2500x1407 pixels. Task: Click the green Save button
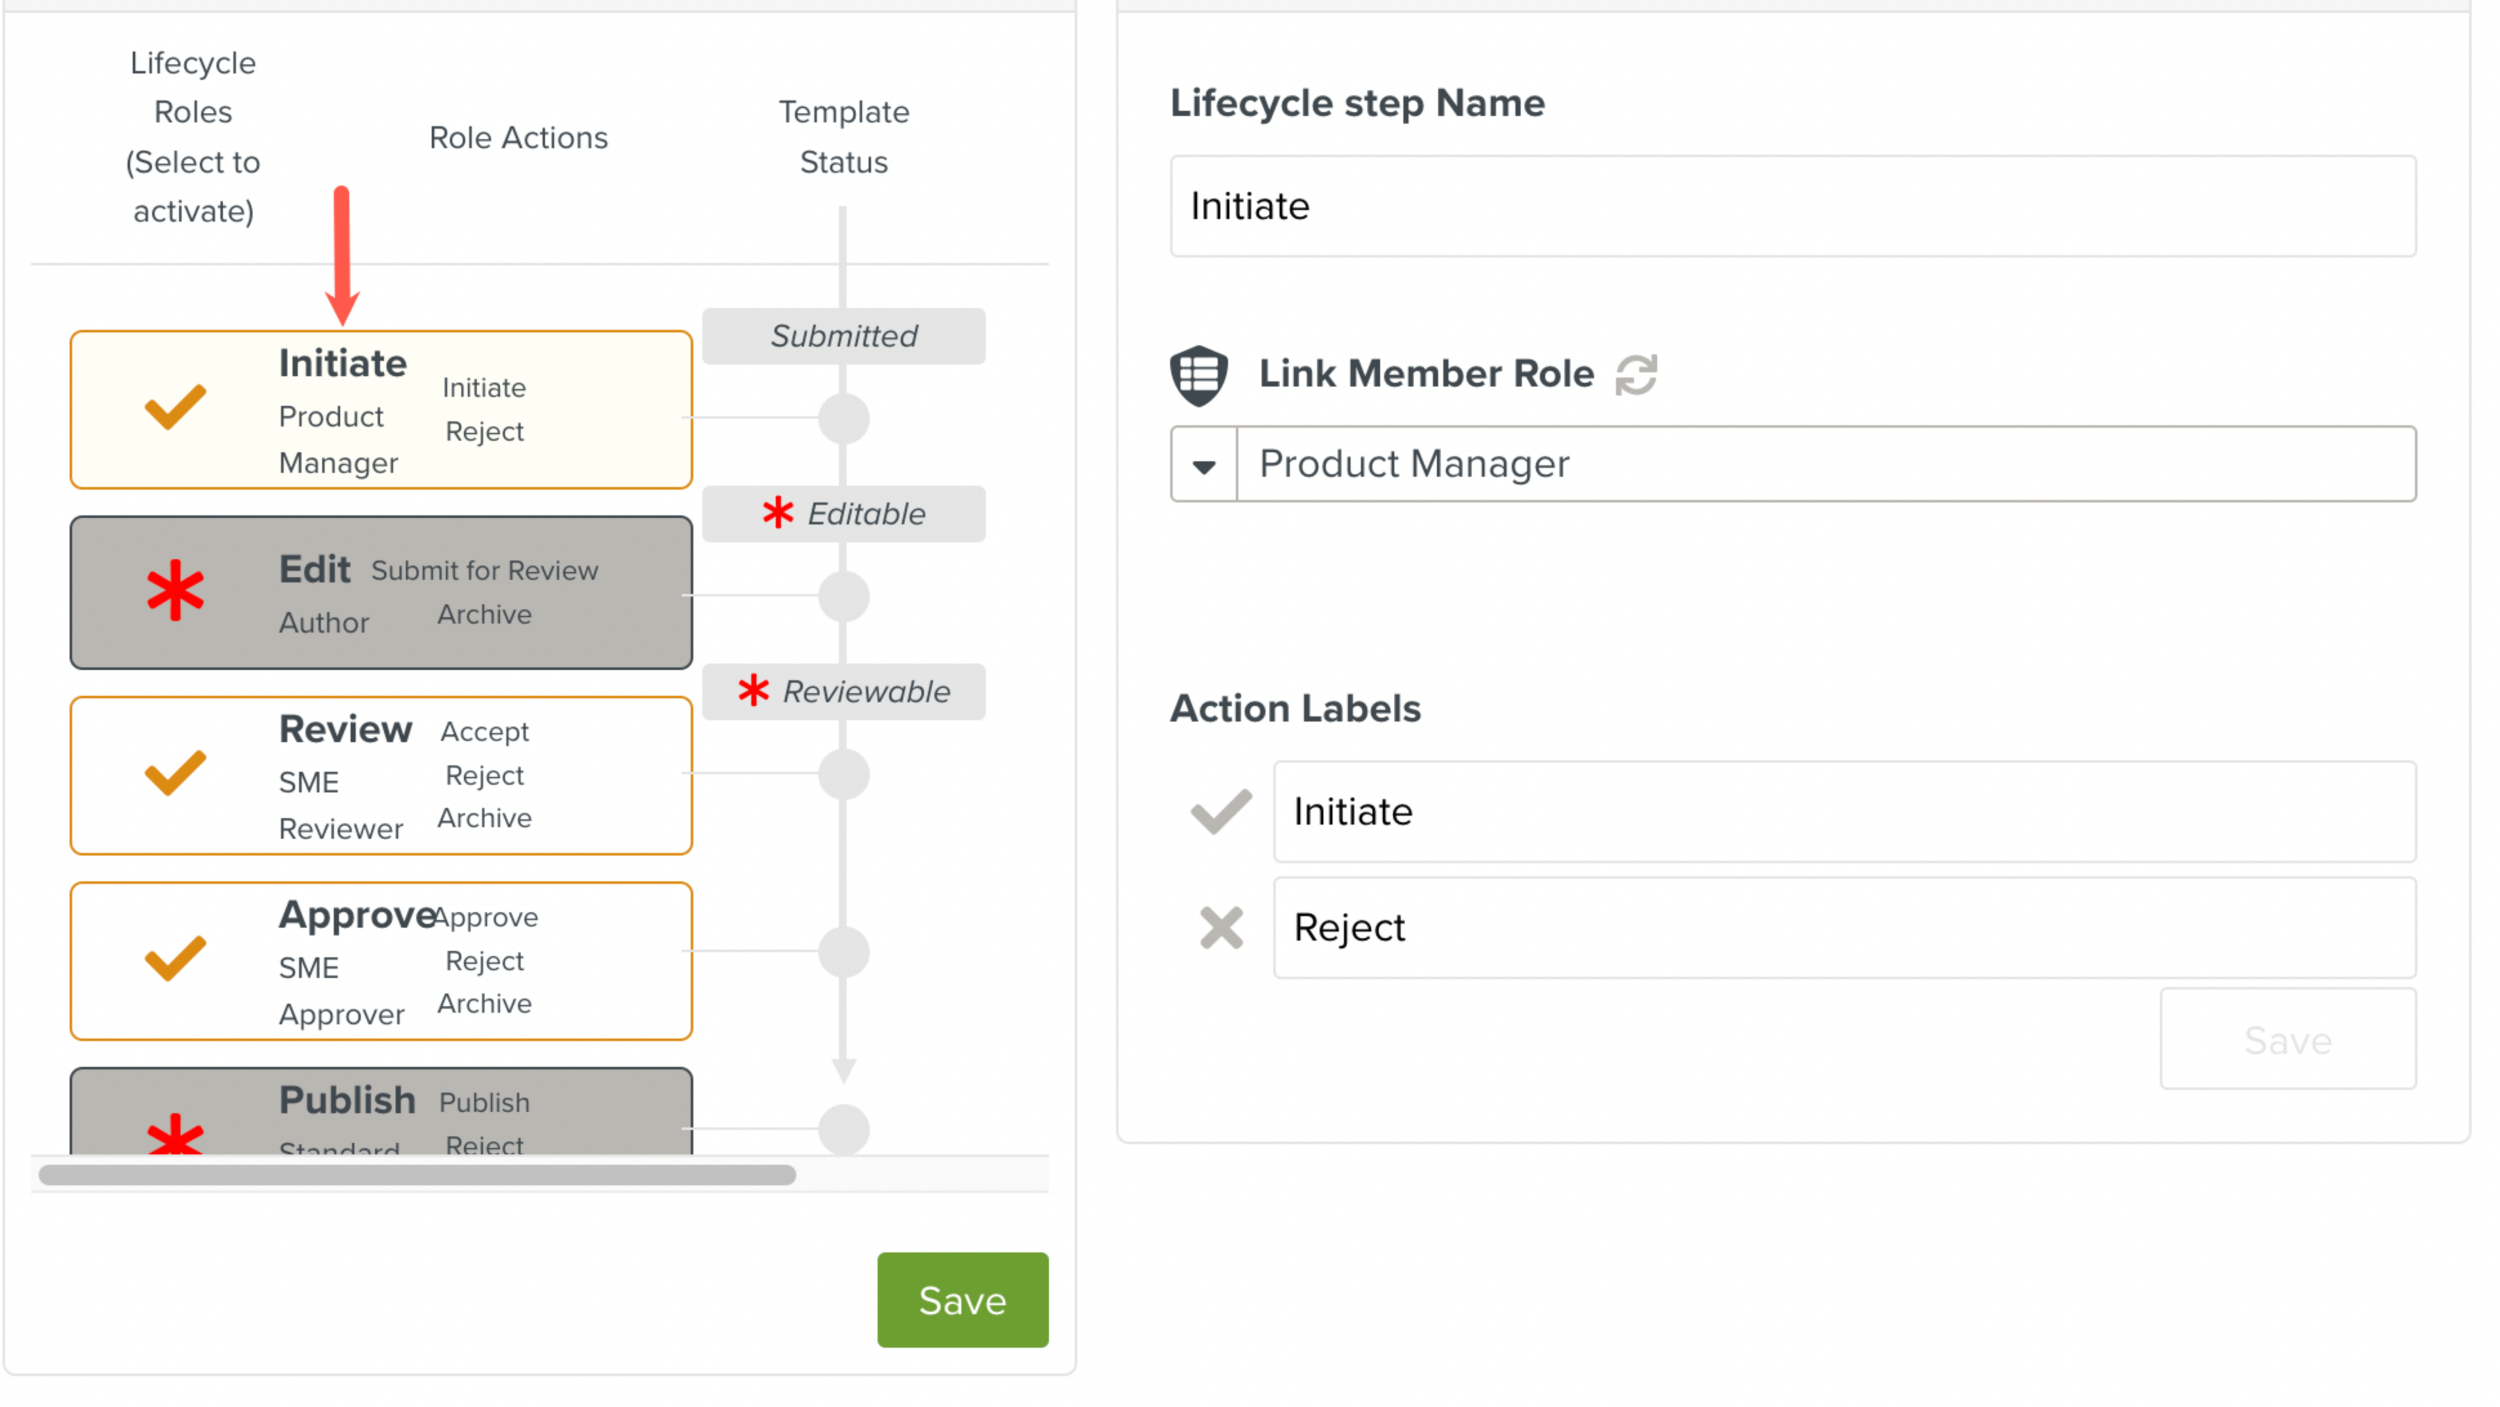click(x=961, y=1299)
